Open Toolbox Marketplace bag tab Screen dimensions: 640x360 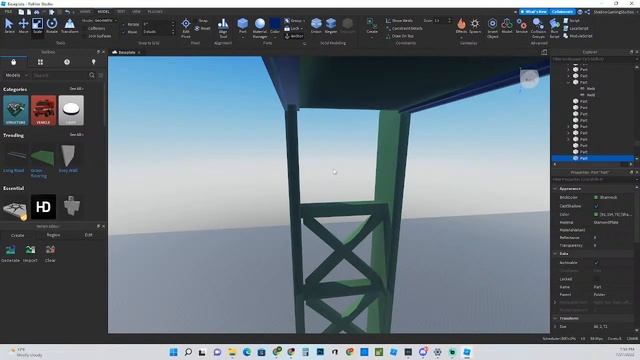(13, 62)
